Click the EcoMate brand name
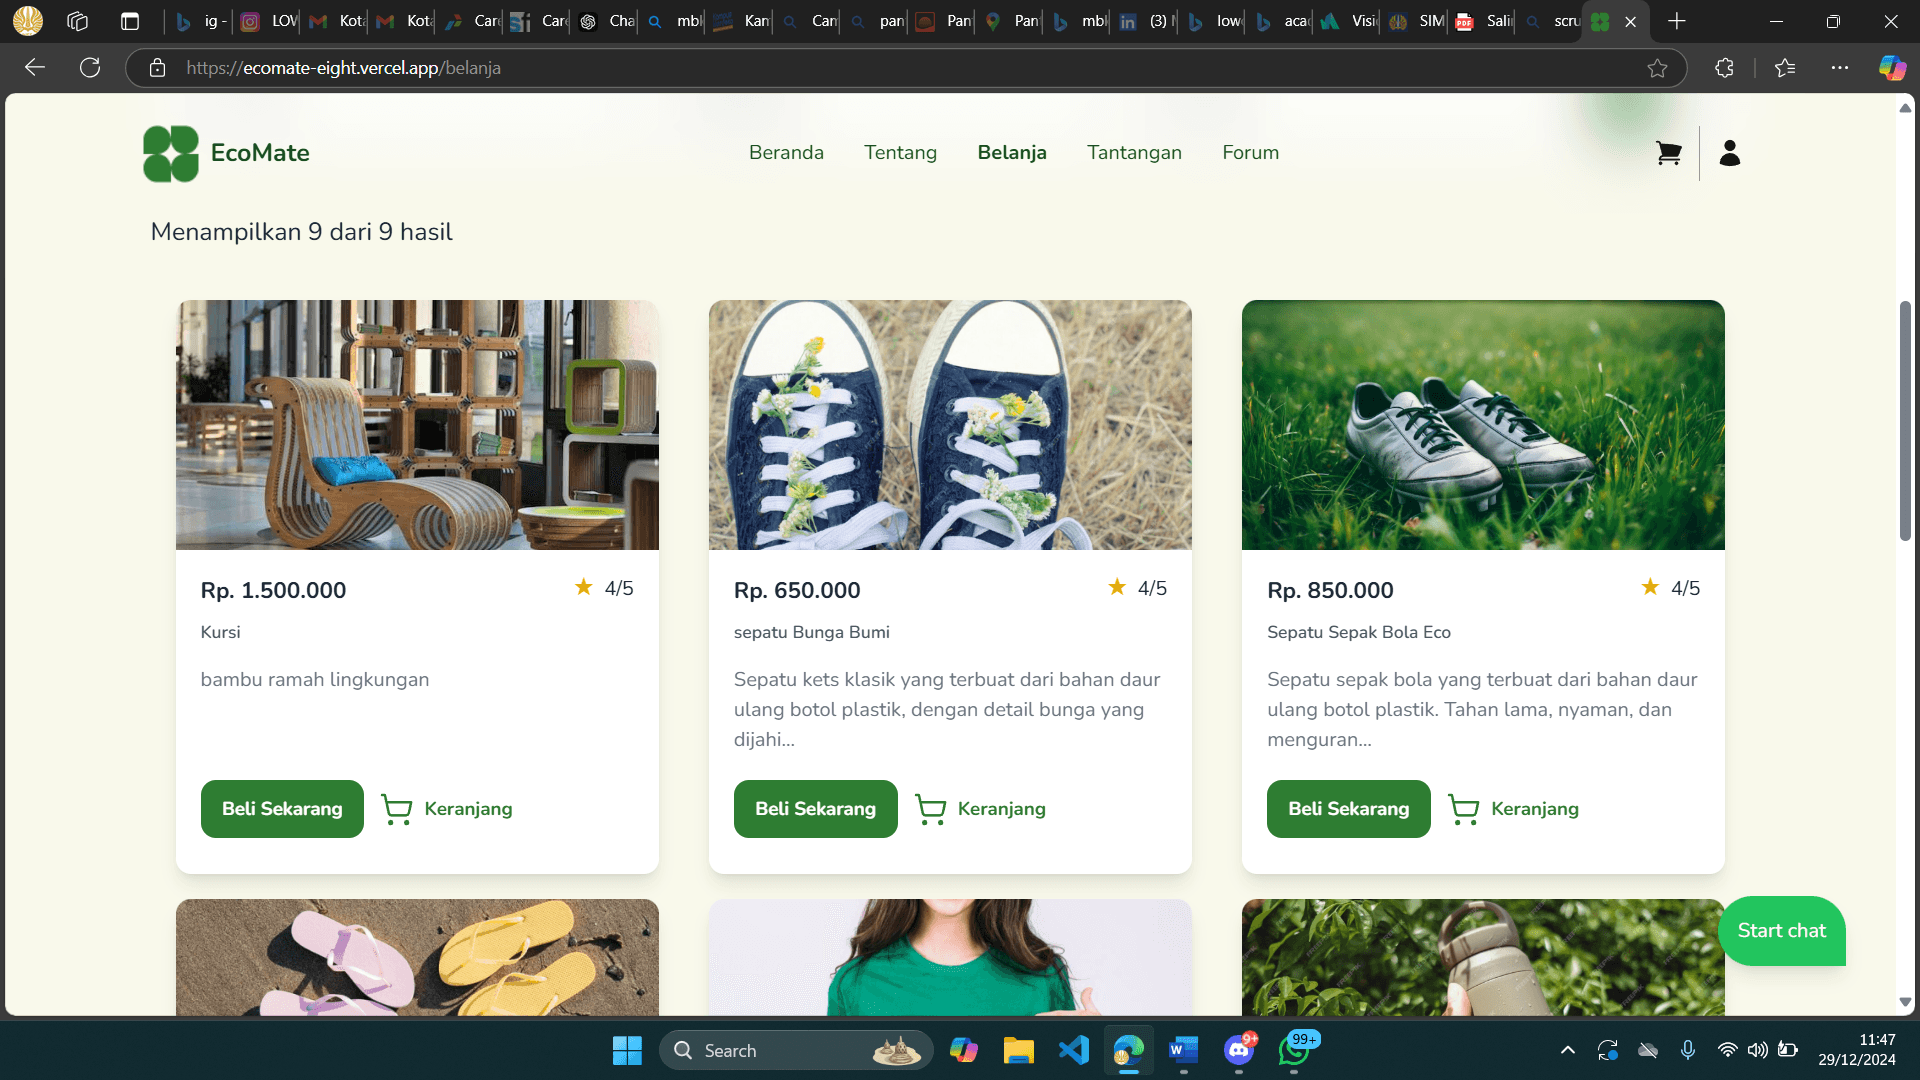 coord(260,153)
